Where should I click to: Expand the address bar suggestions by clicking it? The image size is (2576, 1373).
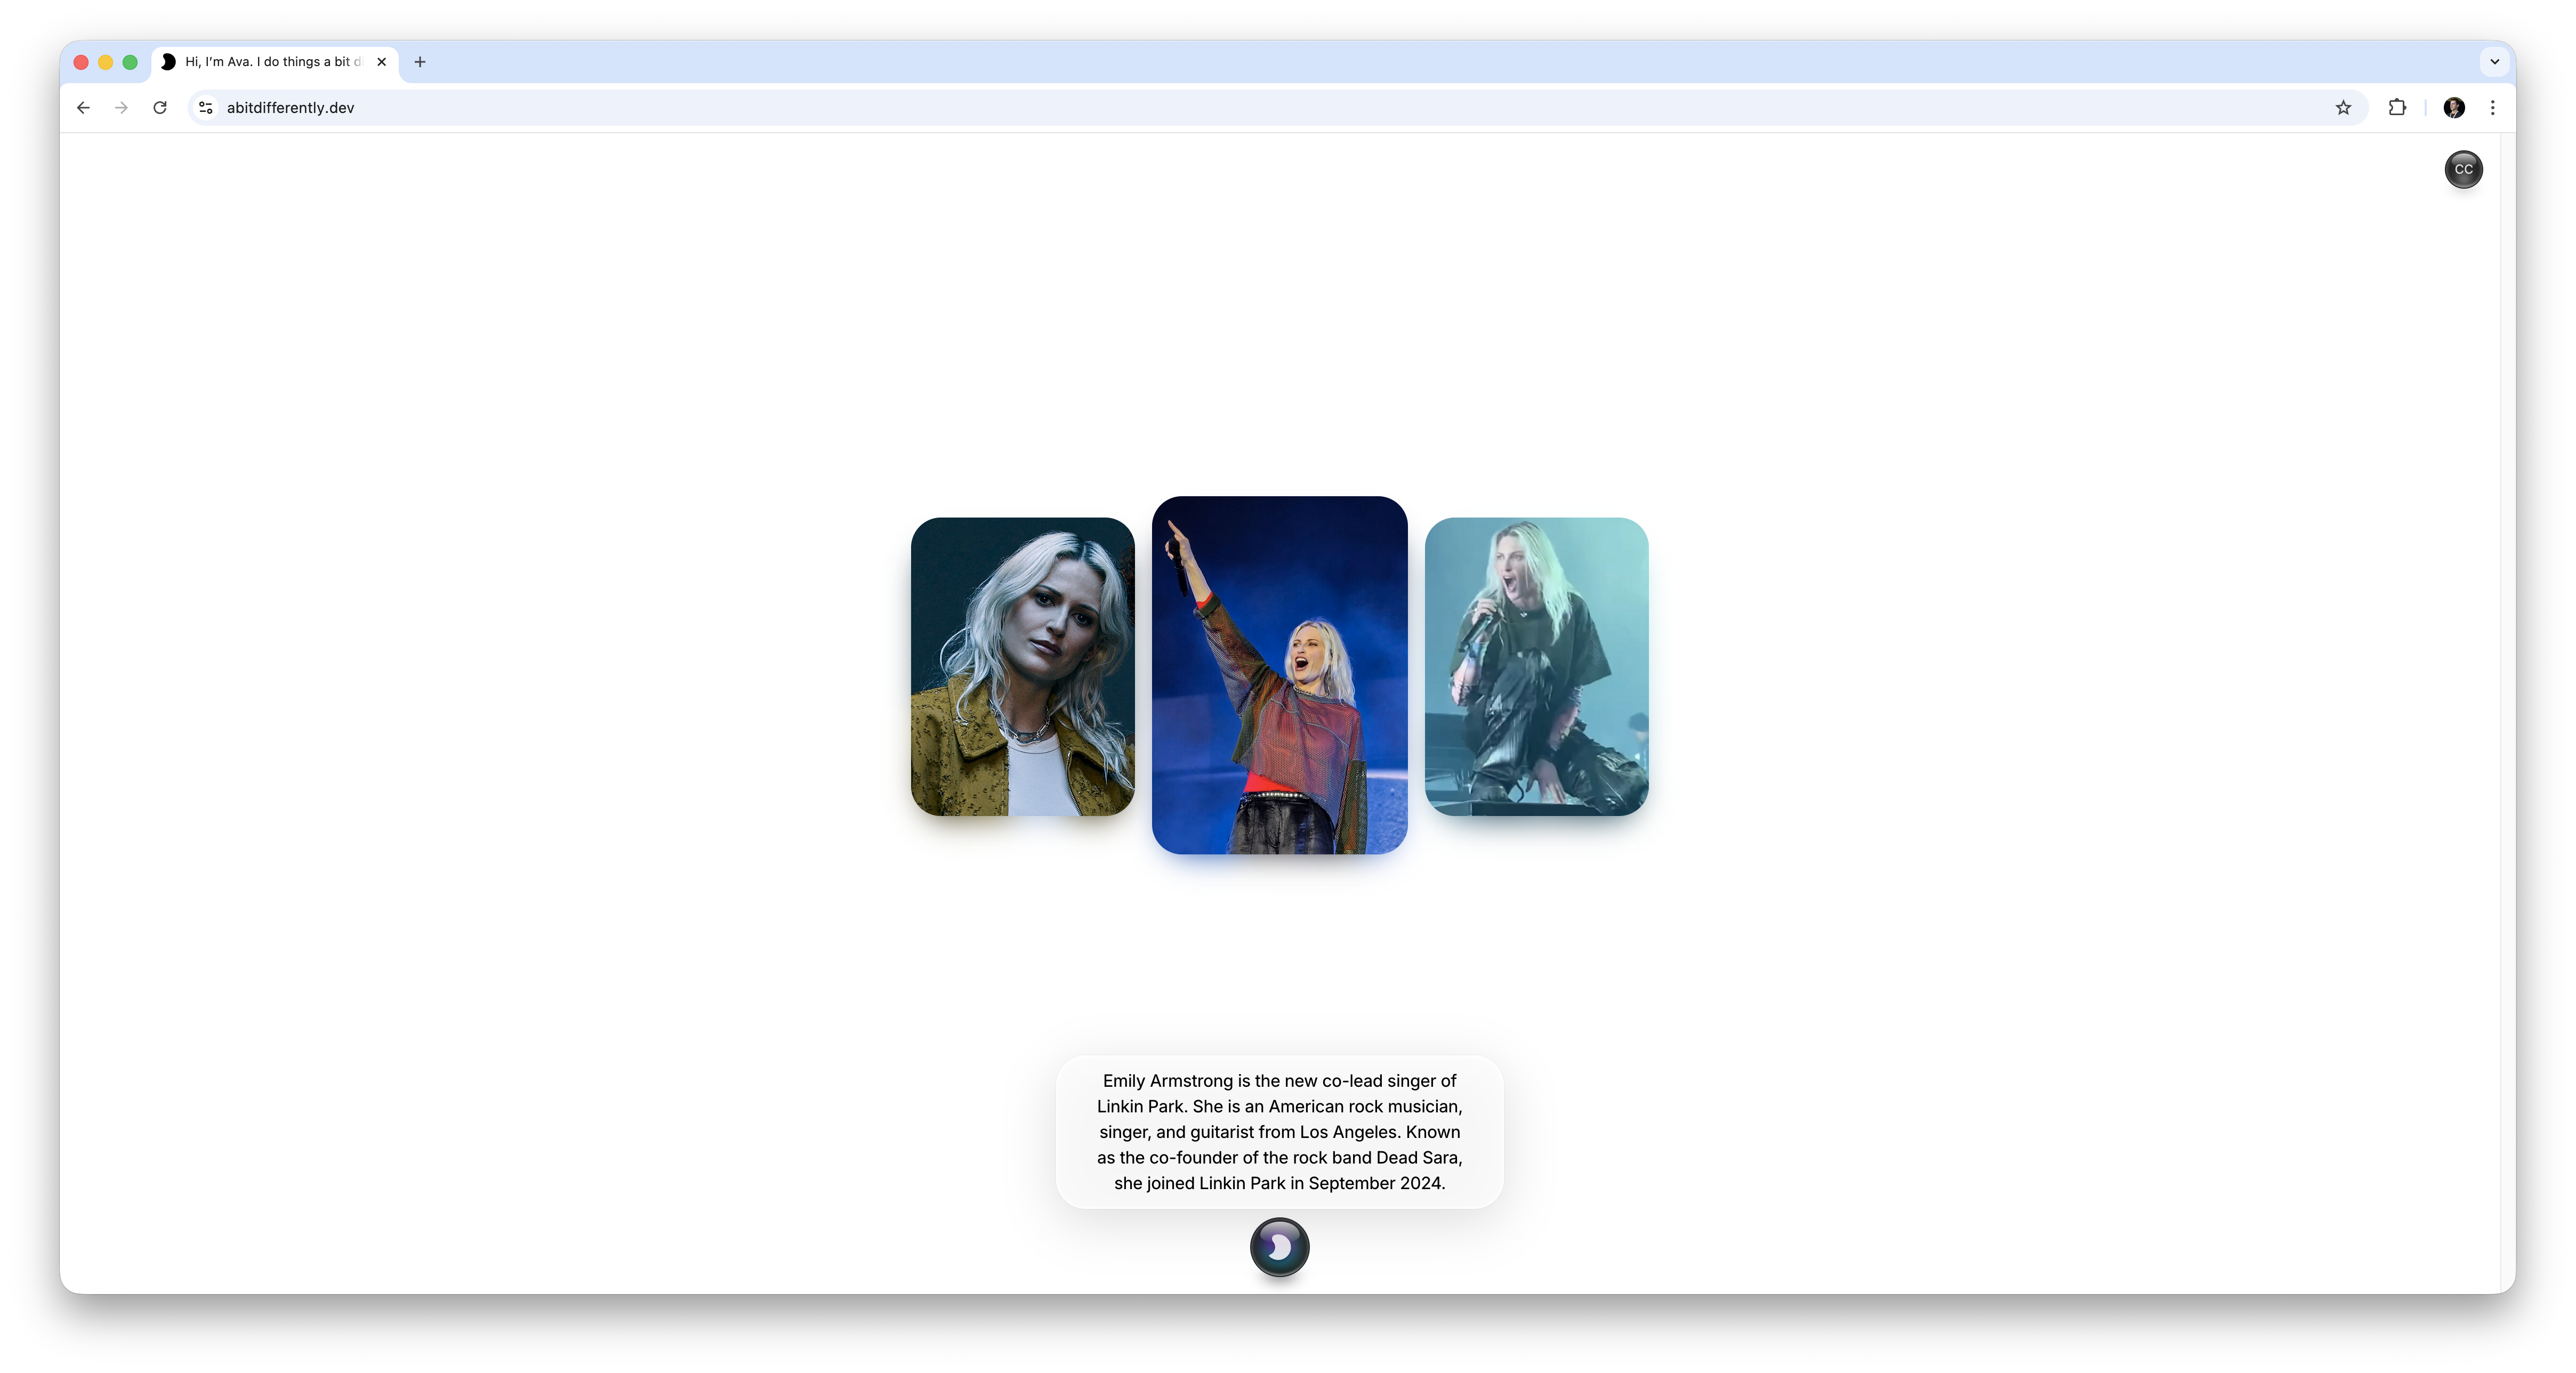(800, 108)
